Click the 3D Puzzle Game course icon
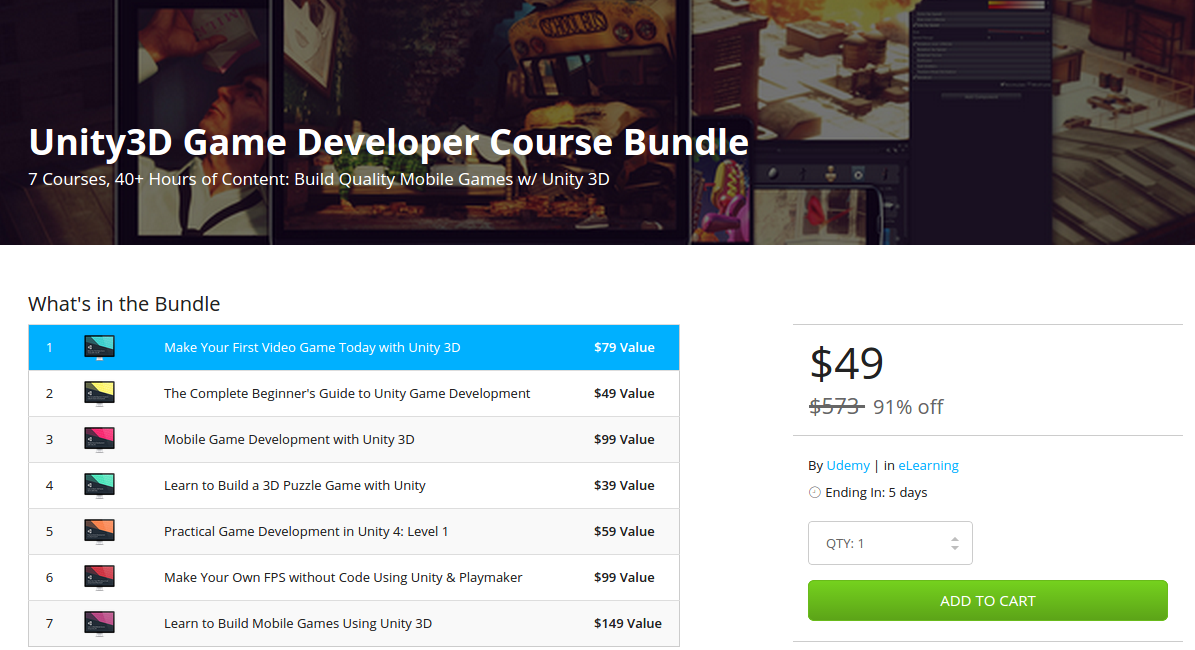Image resolution: width=1195 pixels, height=650 pixels. pos(99,486)
